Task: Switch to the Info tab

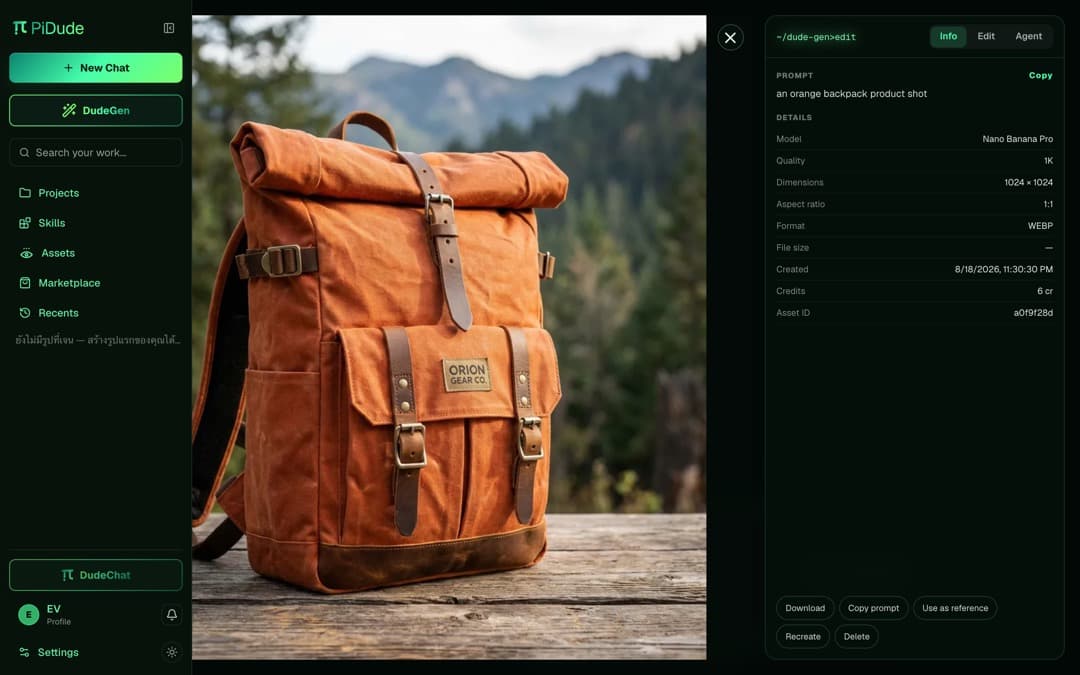Action: point(948,37)
